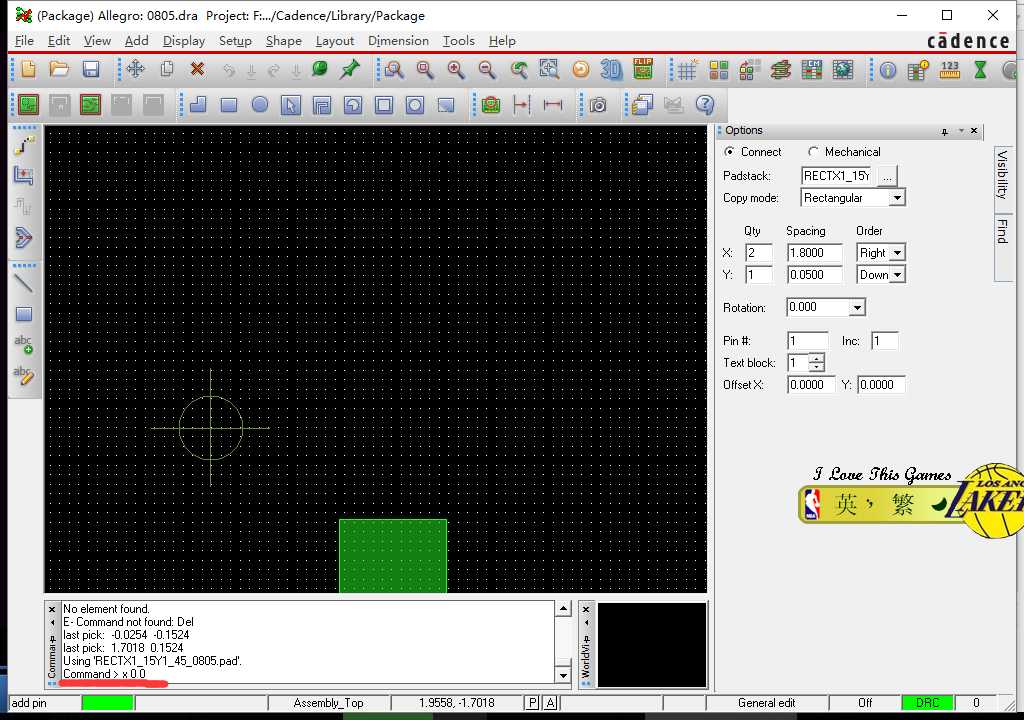The width and height of the screenshot is (1024, 720).
Task: Toggle the A button in status bar
Action: click(x=551, y=703)
